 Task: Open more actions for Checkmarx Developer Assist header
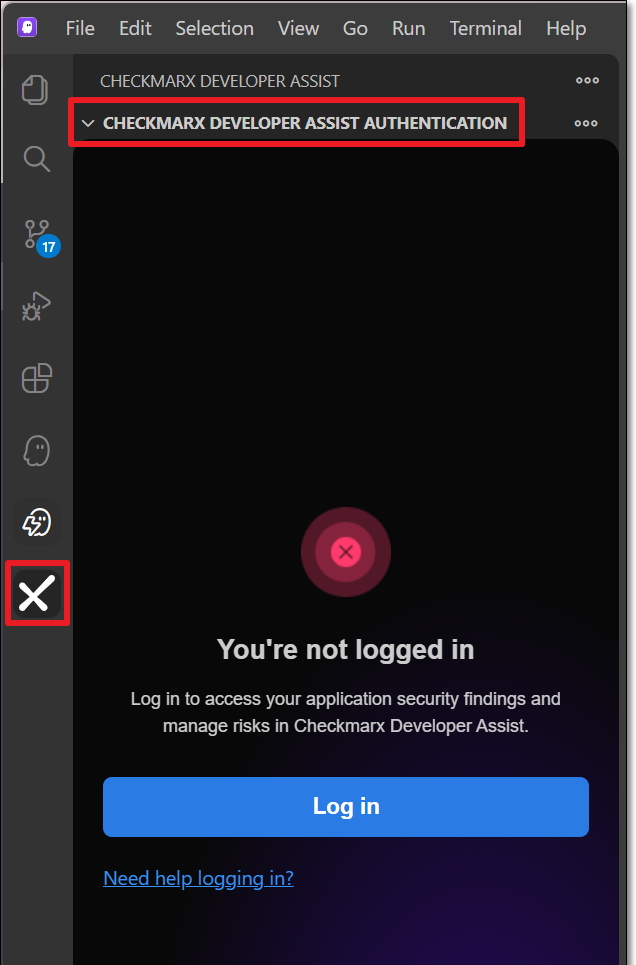(587, 81)
